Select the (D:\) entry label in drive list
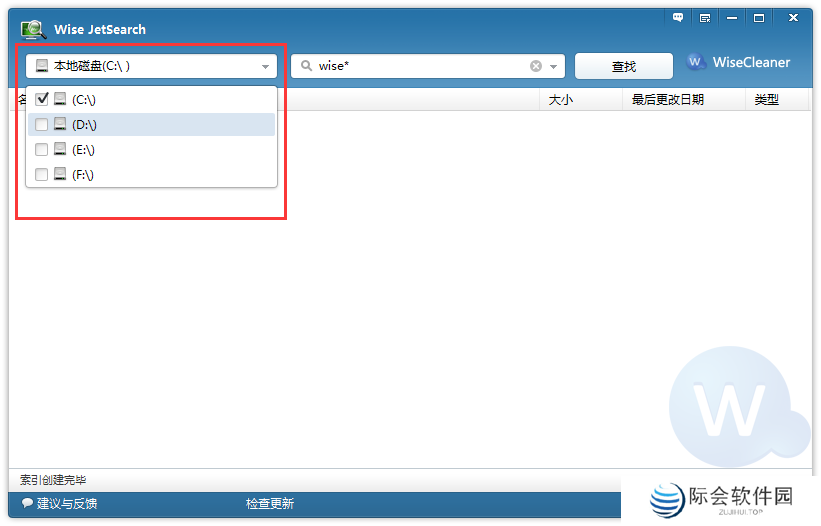Viewport: 821px width, 526px height. [x=84, y=125]
